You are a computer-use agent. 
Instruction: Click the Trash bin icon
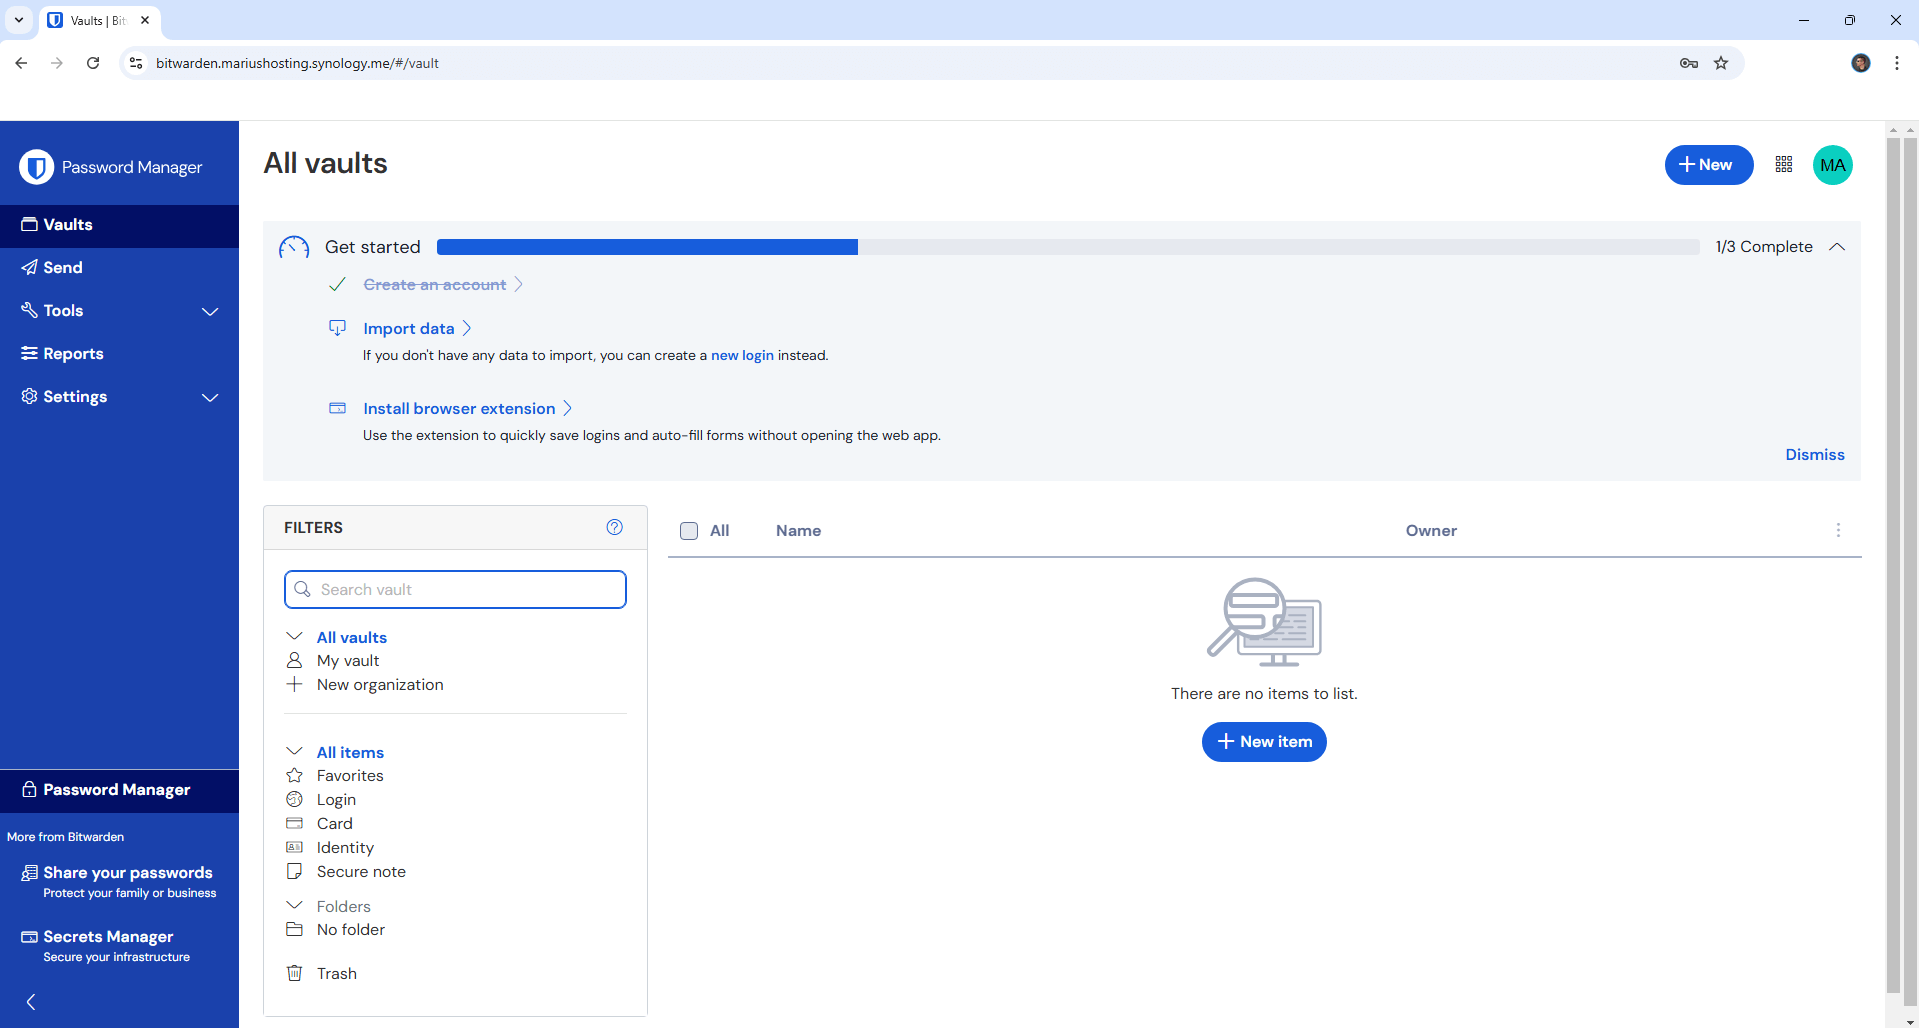(x=294, y=973)
